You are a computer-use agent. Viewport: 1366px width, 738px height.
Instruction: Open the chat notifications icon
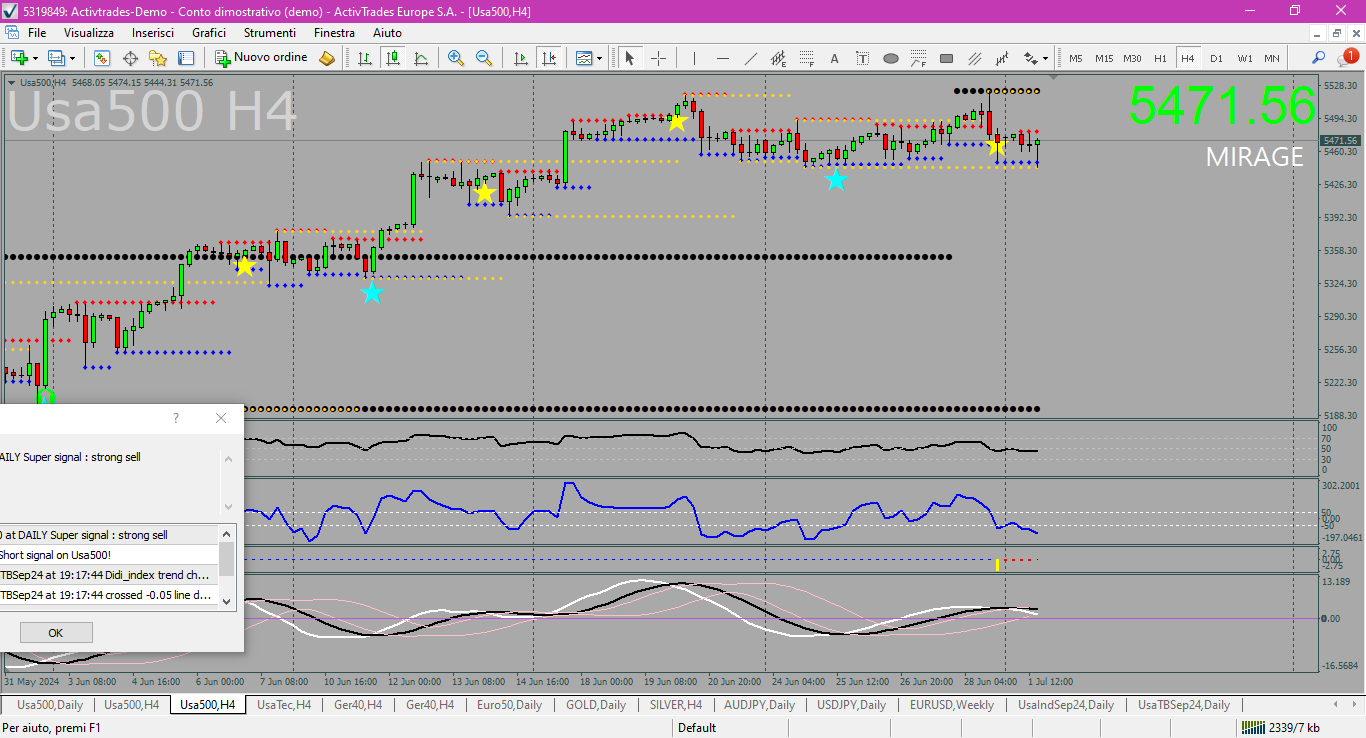click(x=1346, y=58)
